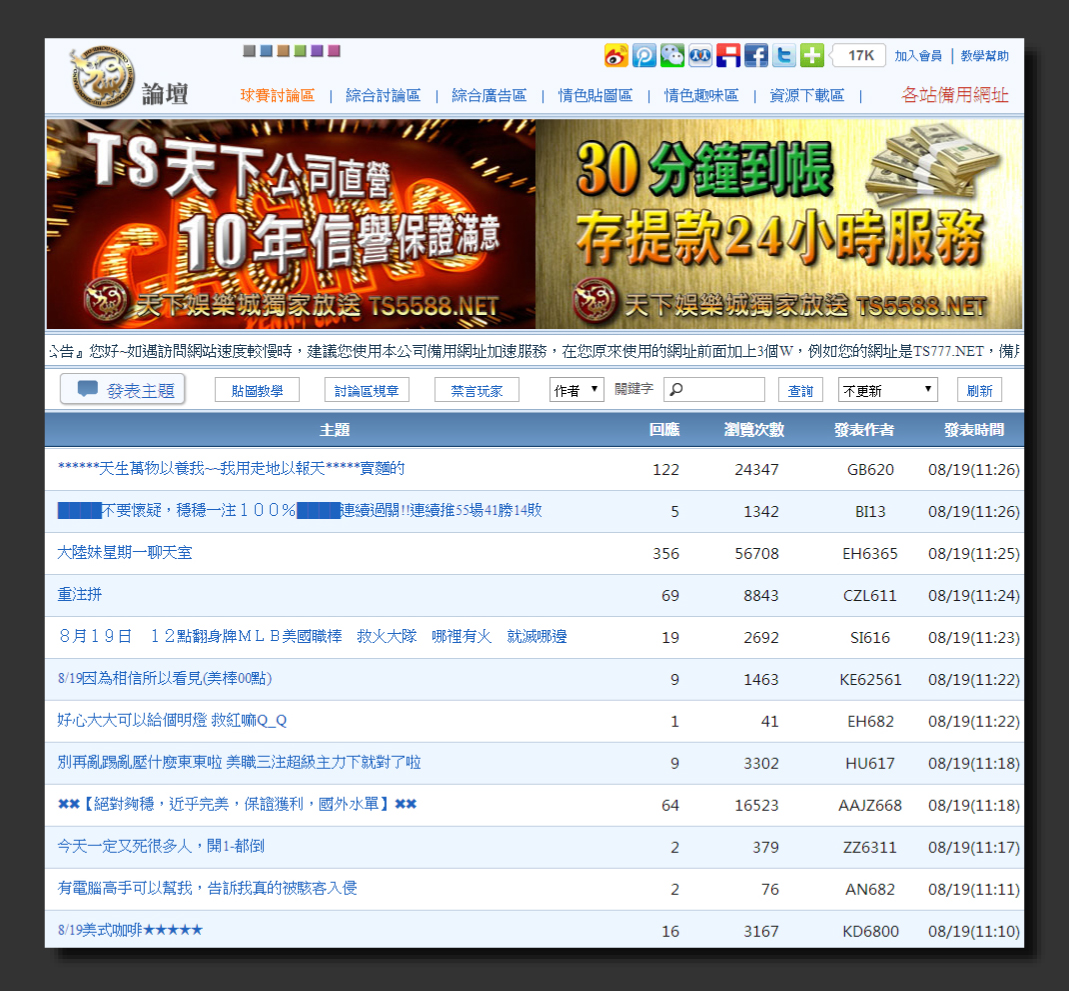Select the green theme color swatch
1069x991 pixels.
pyautogui.click(x=300, y=50)
